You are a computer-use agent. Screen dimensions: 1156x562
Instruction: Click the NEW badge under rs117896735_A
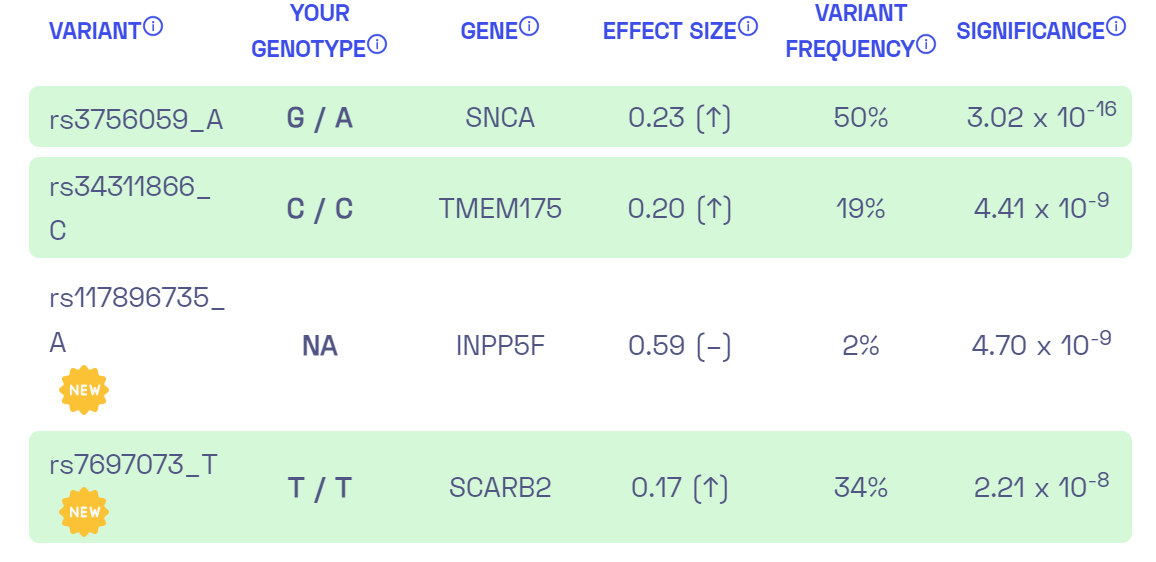pos(84,390)
